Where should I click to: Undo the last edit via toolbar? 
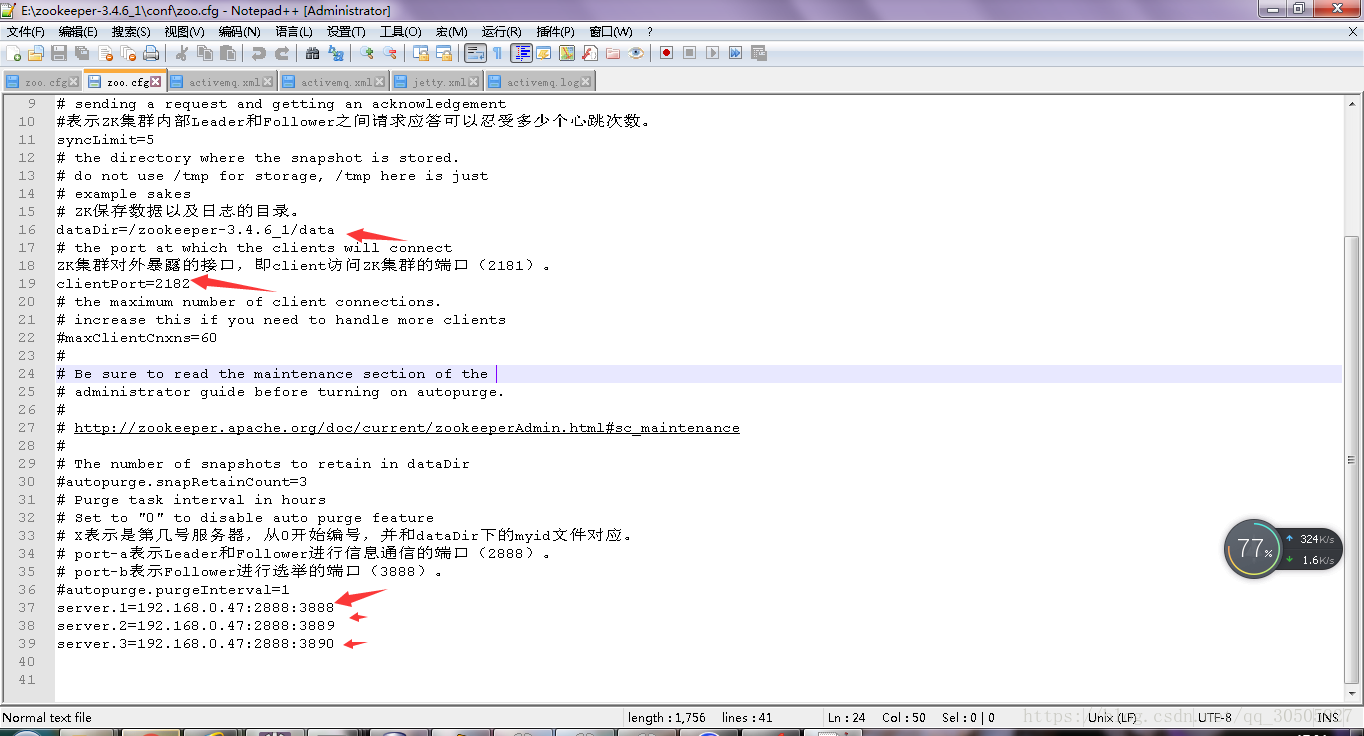click(x=258, y=53)
